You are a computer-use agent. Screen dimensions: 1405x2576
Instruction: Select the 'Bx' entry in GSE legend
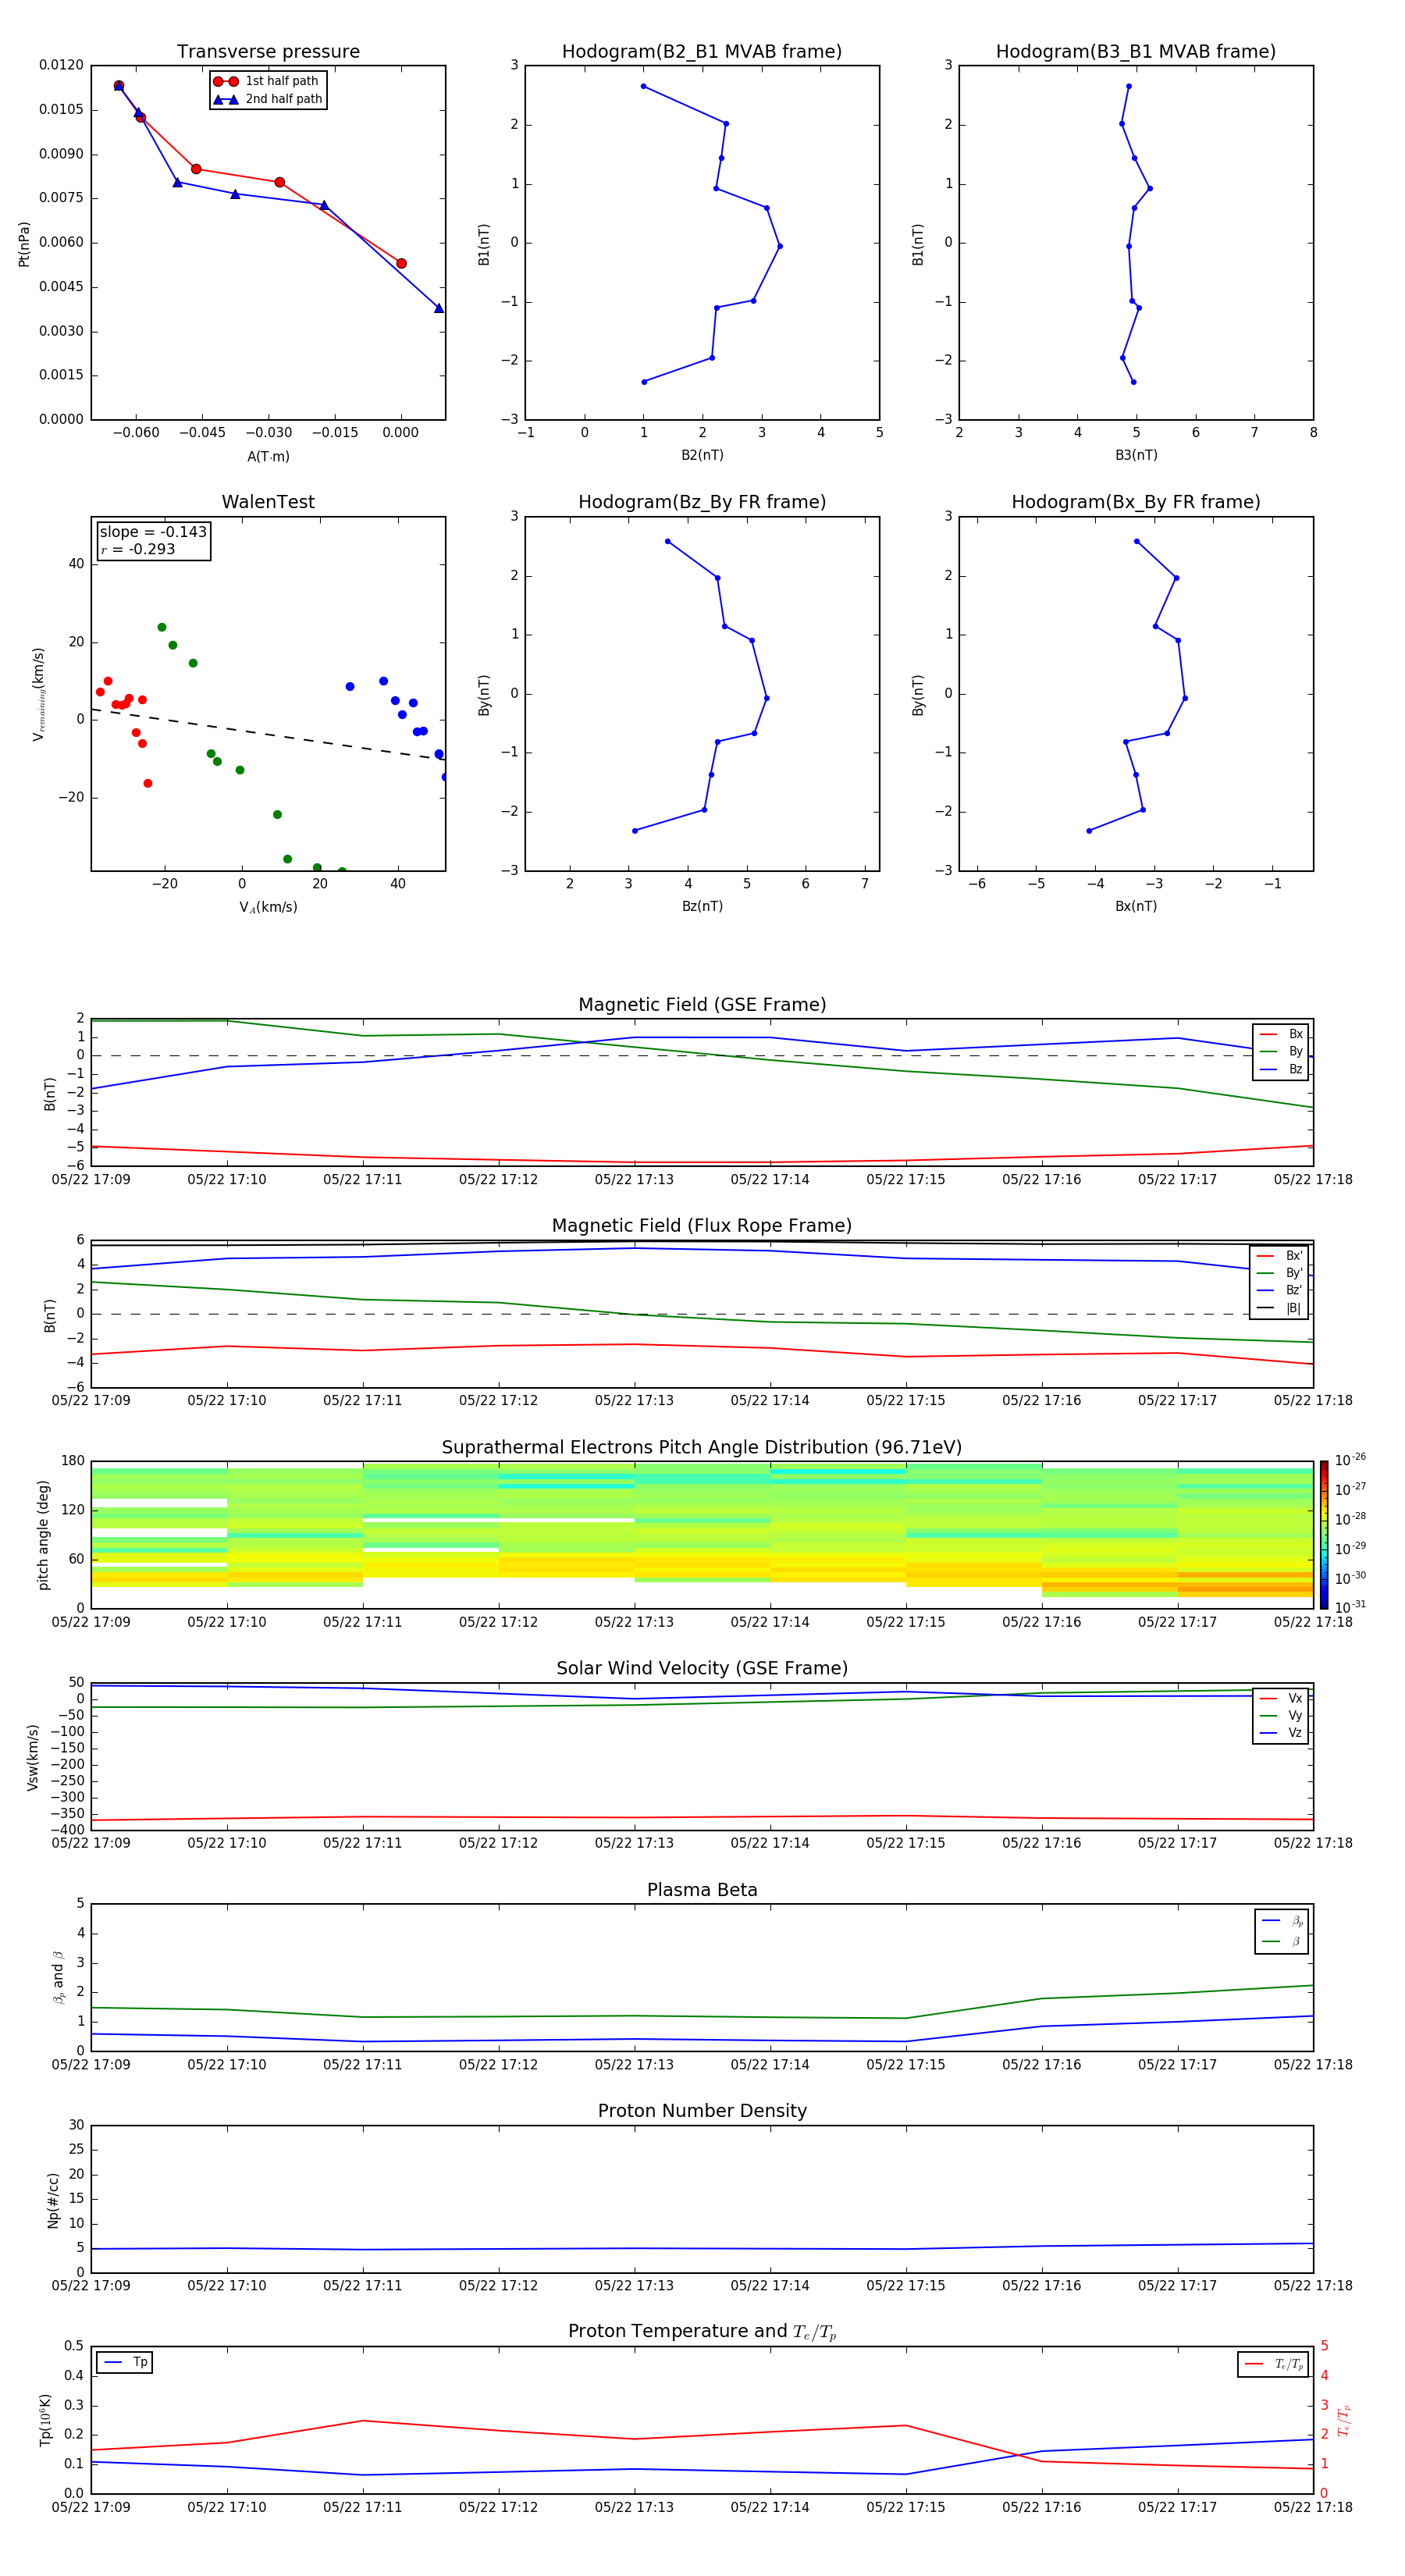pos(1281,1034)
